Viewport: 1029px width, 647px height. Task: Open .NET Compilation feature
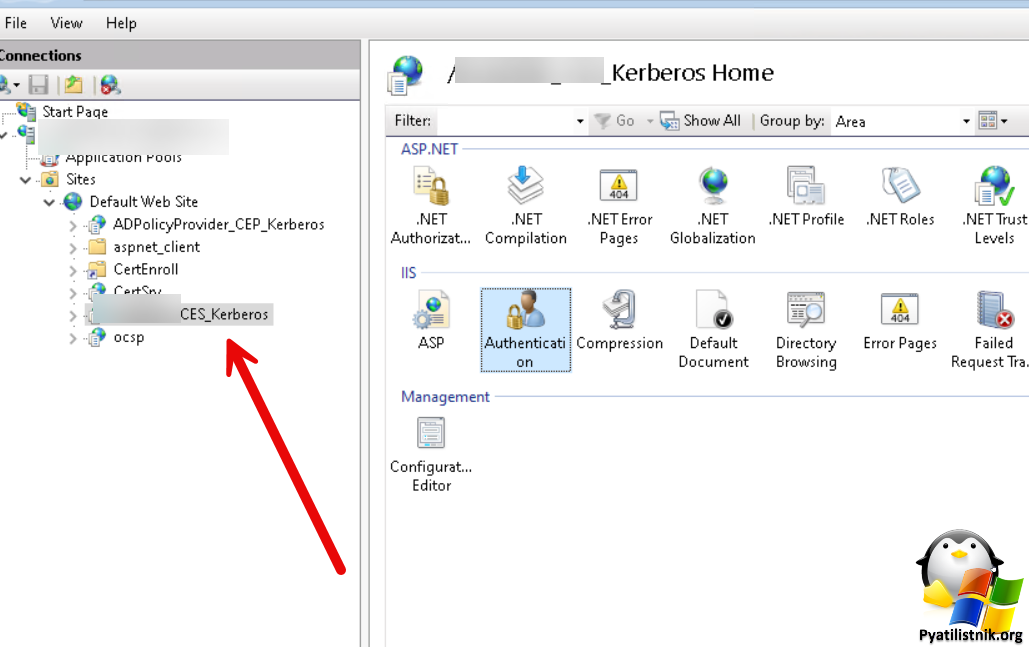click(x=526, y=205)
